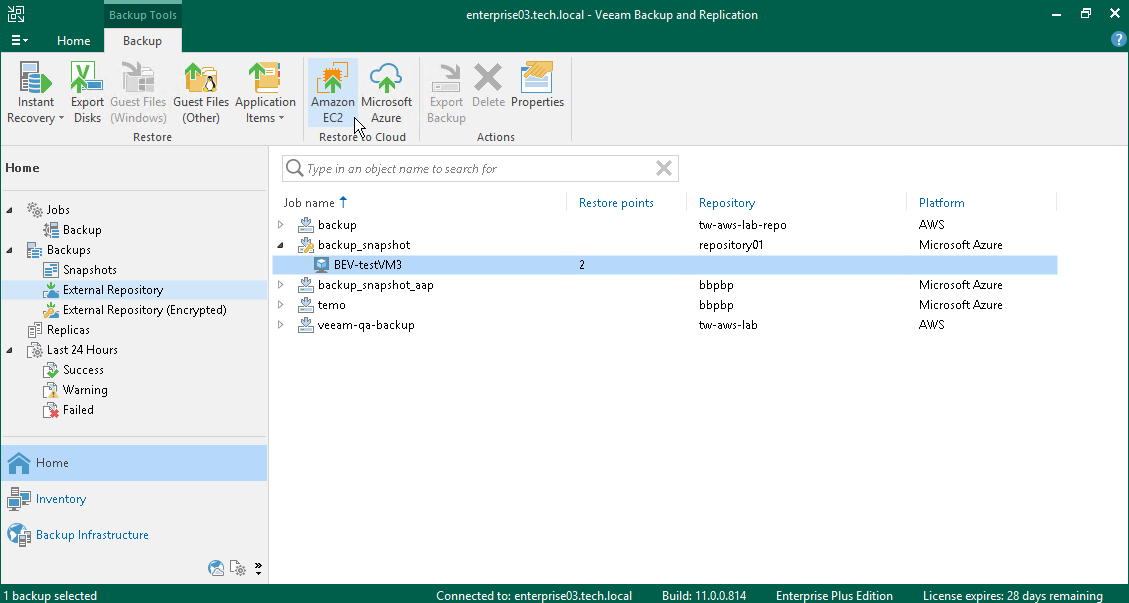Click AWS platform cell for veeam-qa-backup
Image resolution: width=1129 pixels, height=603 pixels.
(932, 325)
